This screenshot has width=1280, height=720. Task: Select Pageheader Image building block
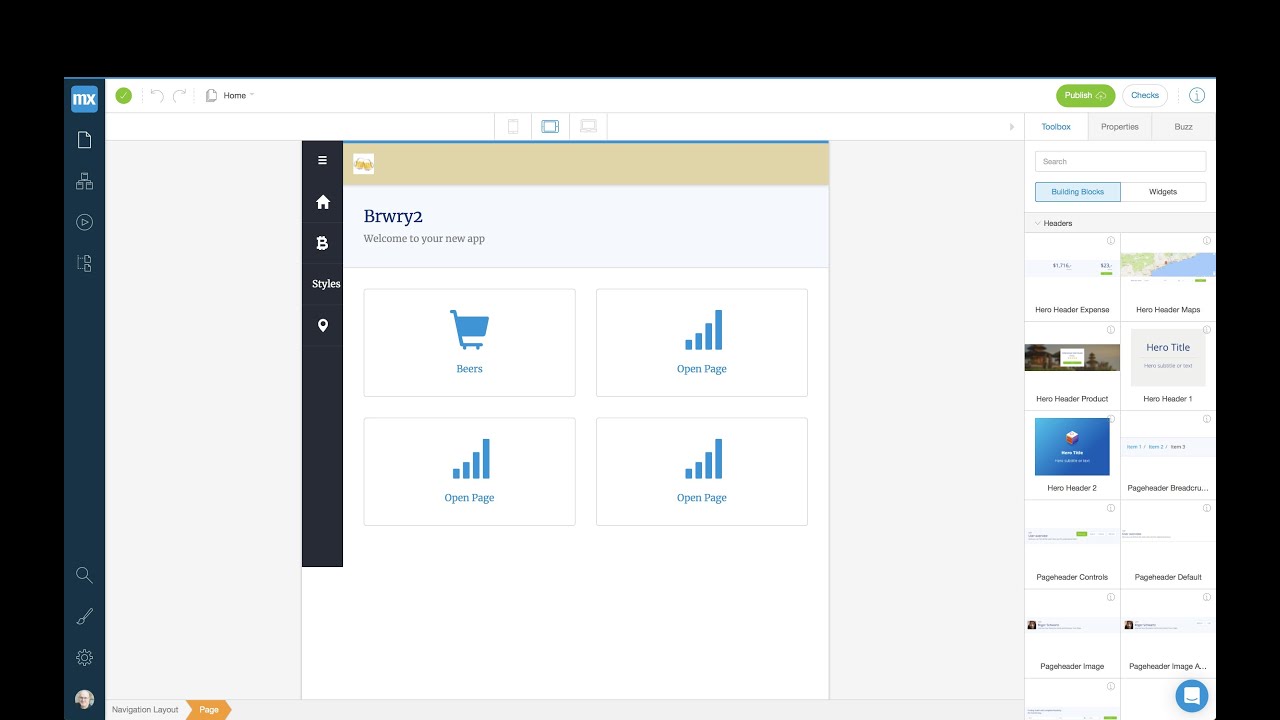1072,633
